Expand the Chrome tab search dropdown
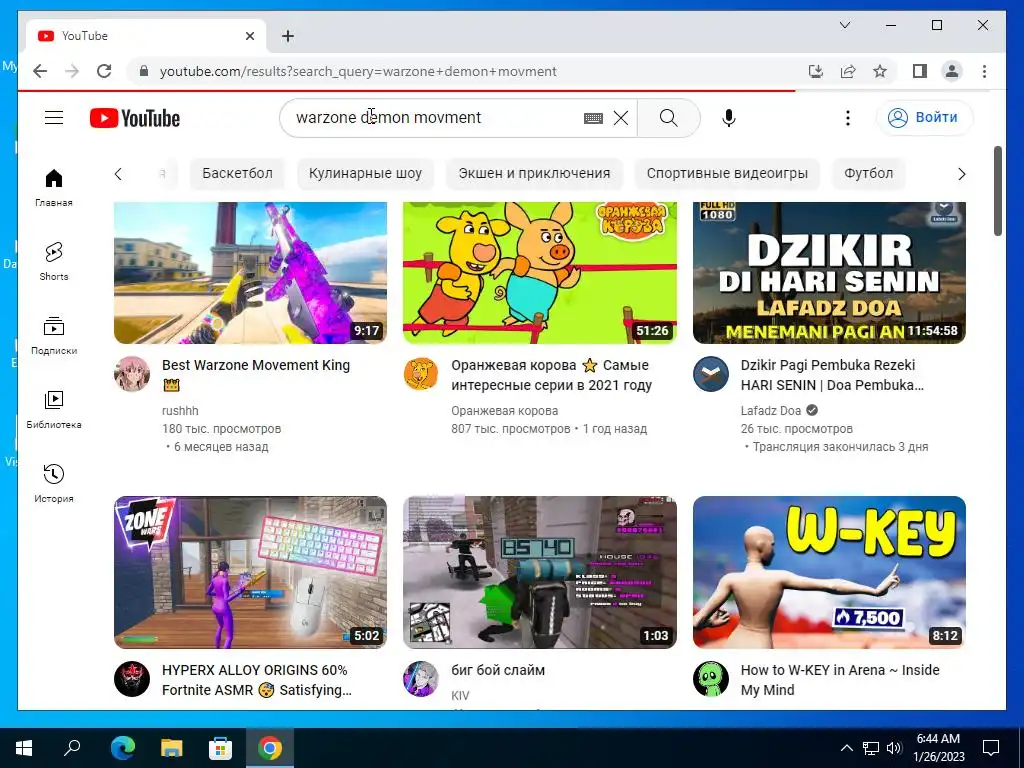Screen dimensions: 1024x768 844,25
